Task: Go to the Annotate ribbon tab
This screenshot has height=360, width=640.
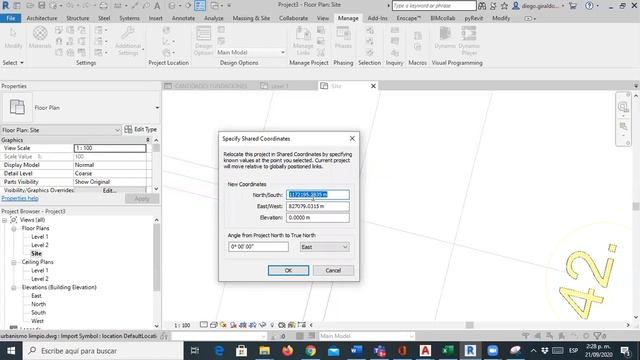Action: pos(183,18)
